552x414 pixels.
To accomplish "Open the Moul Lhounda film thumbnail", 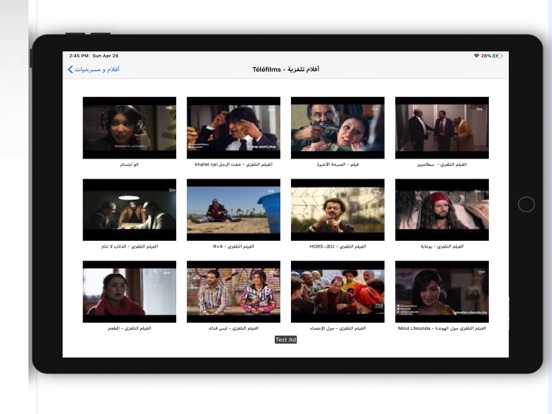I will (442, 292).
